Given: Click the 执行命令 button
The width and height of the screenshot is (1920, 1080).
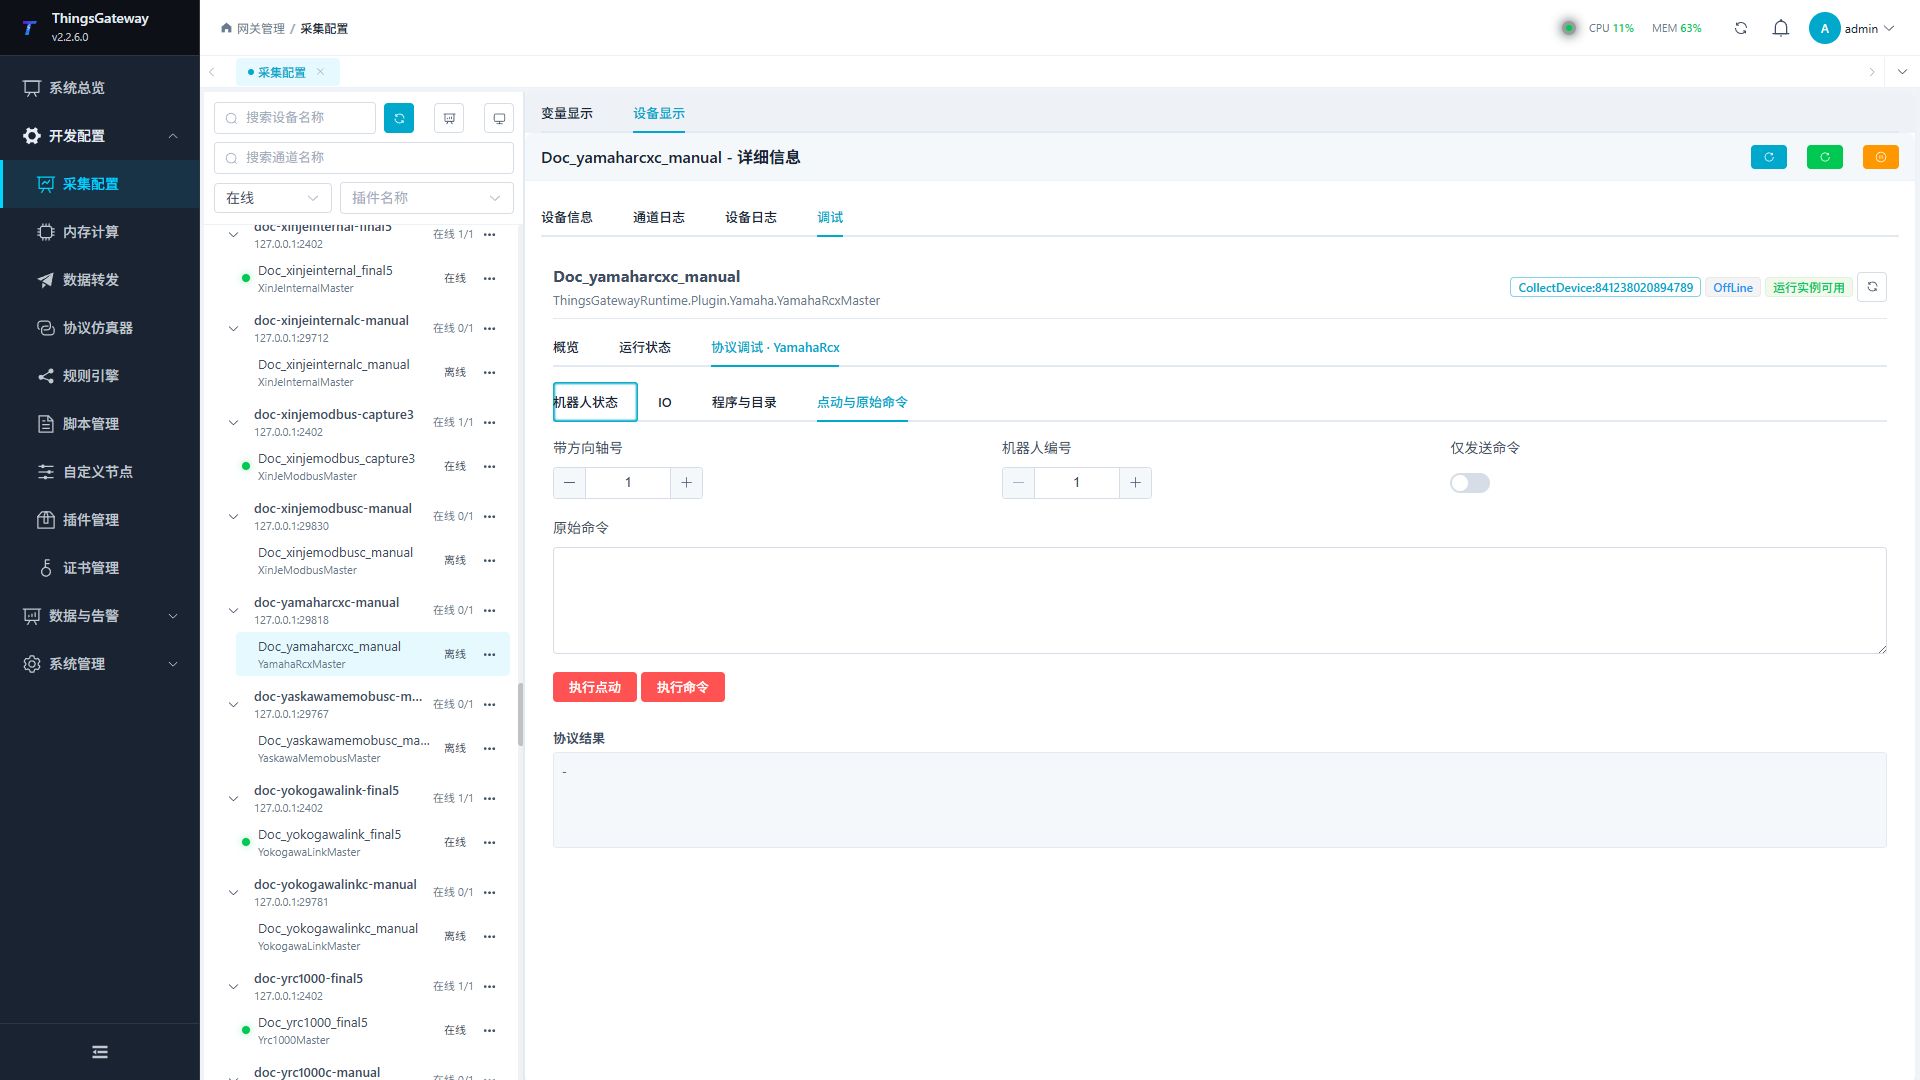Looking at the screenshot, I should click(x=683, y=687).
